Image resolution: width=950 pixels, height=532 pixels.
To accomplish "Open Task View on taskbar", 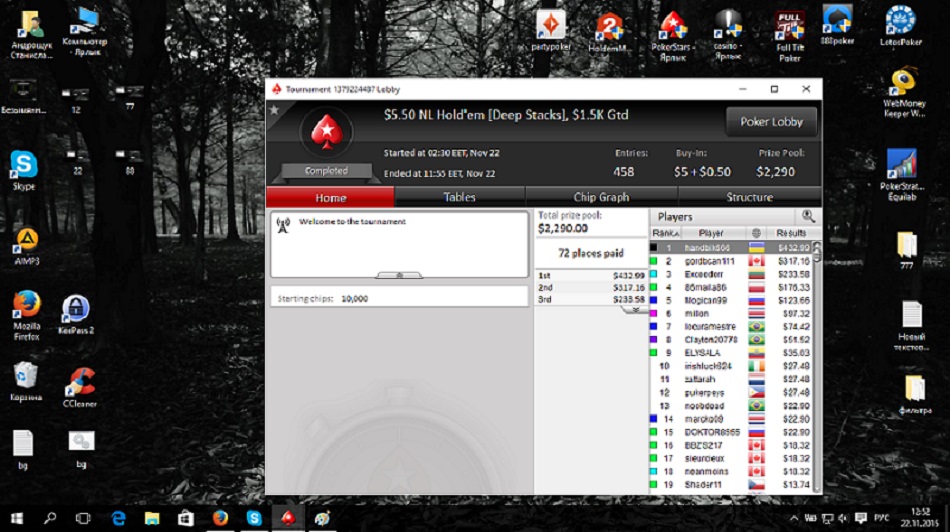I will coord(83,518).
